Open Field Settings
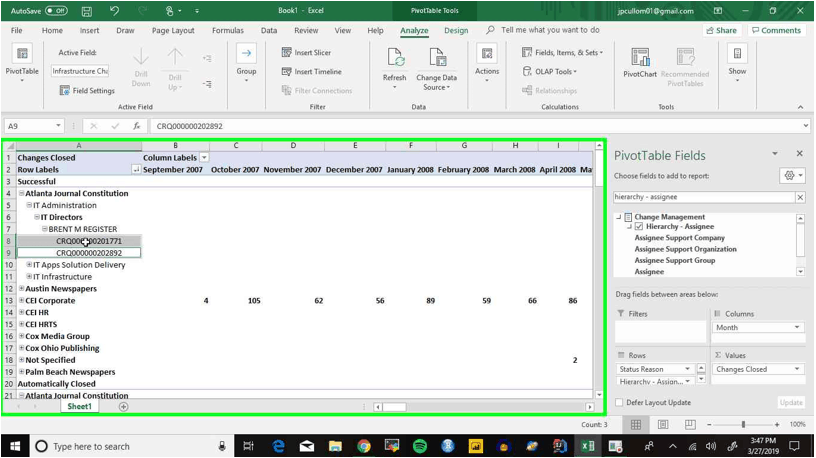The height and width of the screenshot is (458, 816). click(x=87, y=91)
